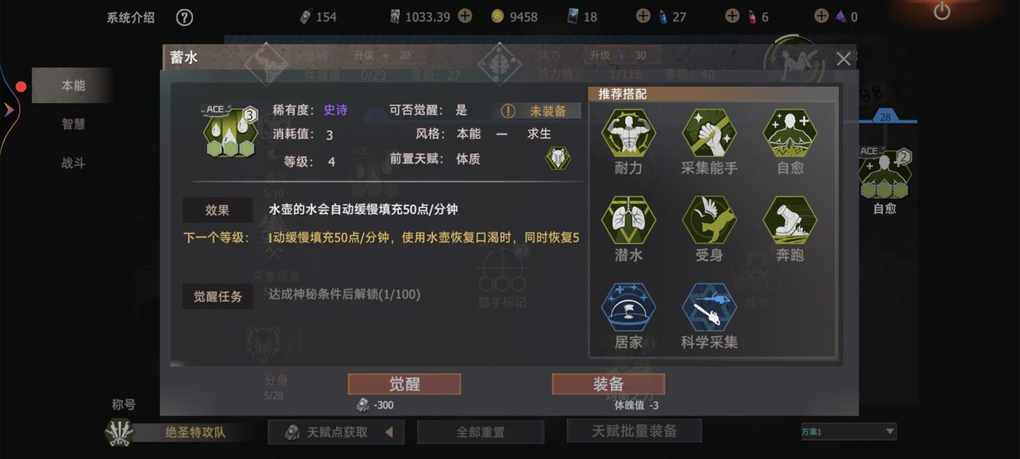Viewport: 1020px width, 459px height.
Task: Select the 自愈 self-heal icon in recommendations
Action: point(789,133)
